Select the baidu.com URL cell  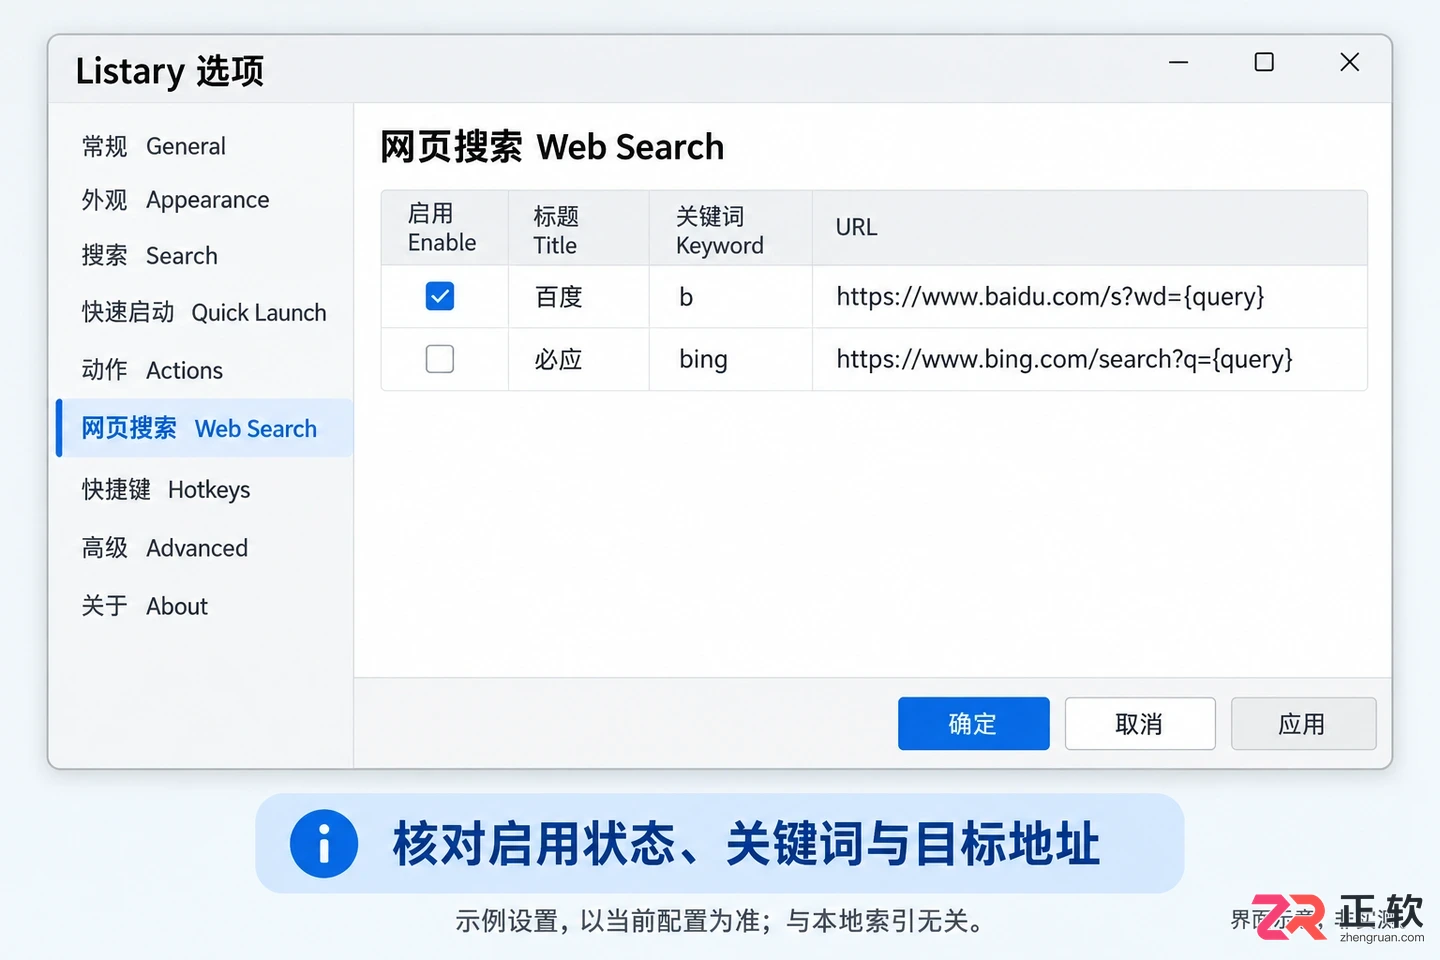click(x=1090, y=297)
